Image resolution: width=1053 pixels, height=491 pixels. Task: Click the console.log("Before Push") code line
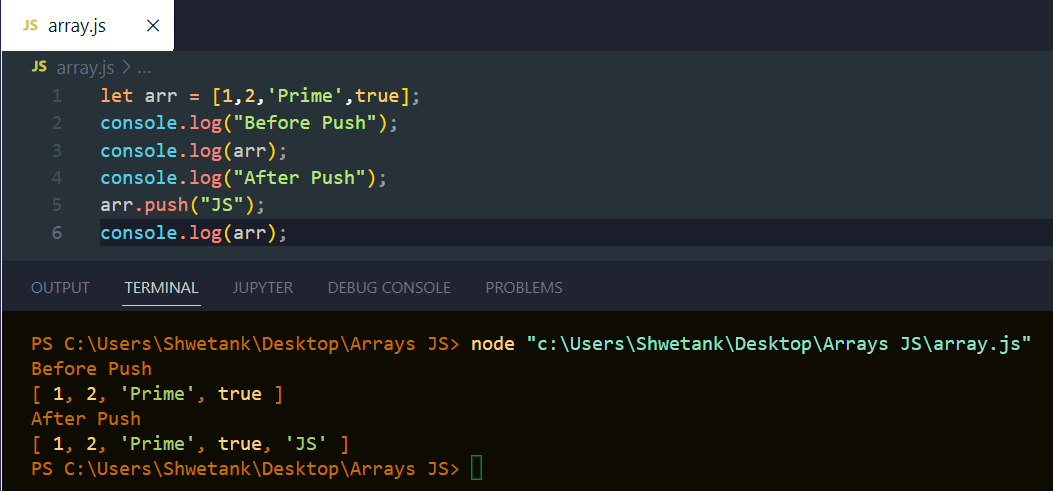[x=249, y=124]
